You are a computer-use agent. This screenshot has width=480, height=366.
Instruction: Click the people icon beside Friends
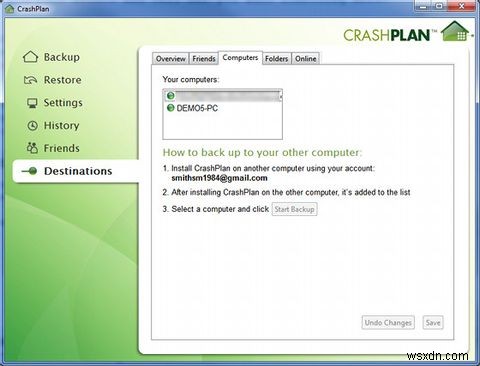pos(32,148)
